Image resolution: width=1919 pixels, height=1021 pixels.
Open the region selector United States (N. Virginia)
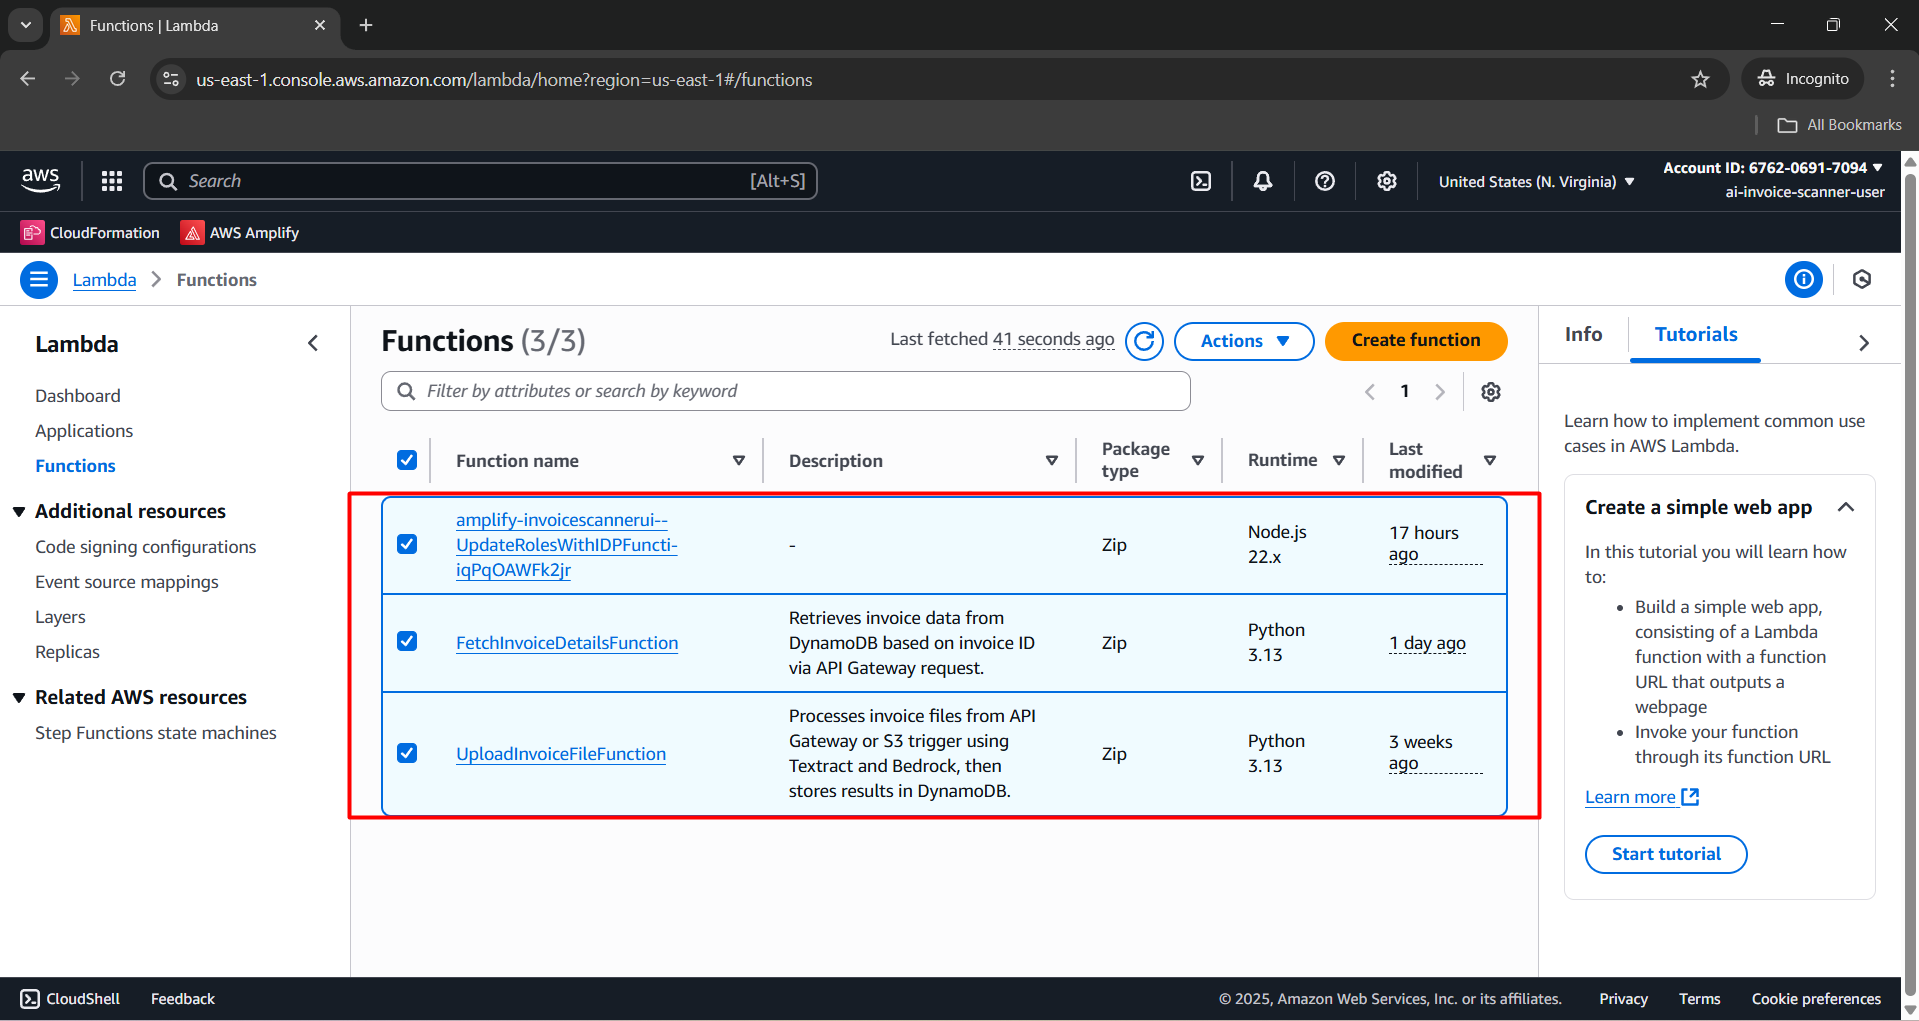[1535, 182]
